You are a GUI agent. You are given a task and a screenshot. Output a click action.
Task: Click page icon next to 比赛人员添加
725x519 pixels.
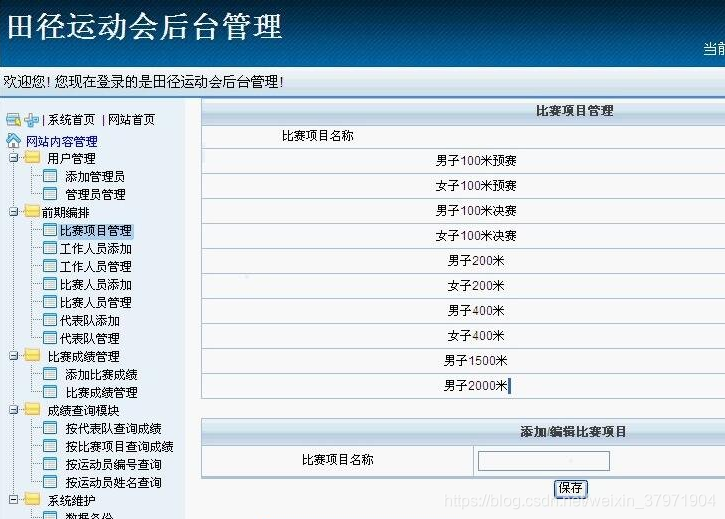point(50,284)
